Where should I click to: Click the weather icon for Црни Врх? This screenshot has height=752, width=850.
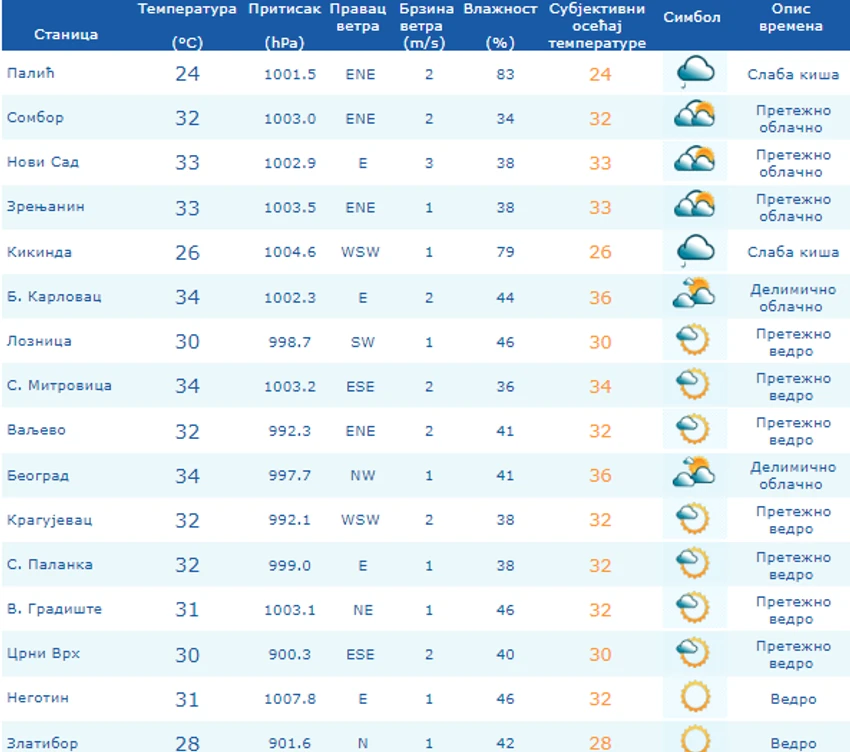693,652
